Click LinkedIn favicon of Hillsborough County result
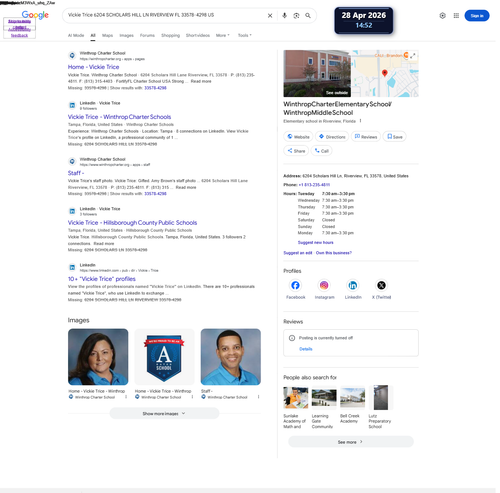The height and width of the screenshot is (493, 500). pos(72,211)
